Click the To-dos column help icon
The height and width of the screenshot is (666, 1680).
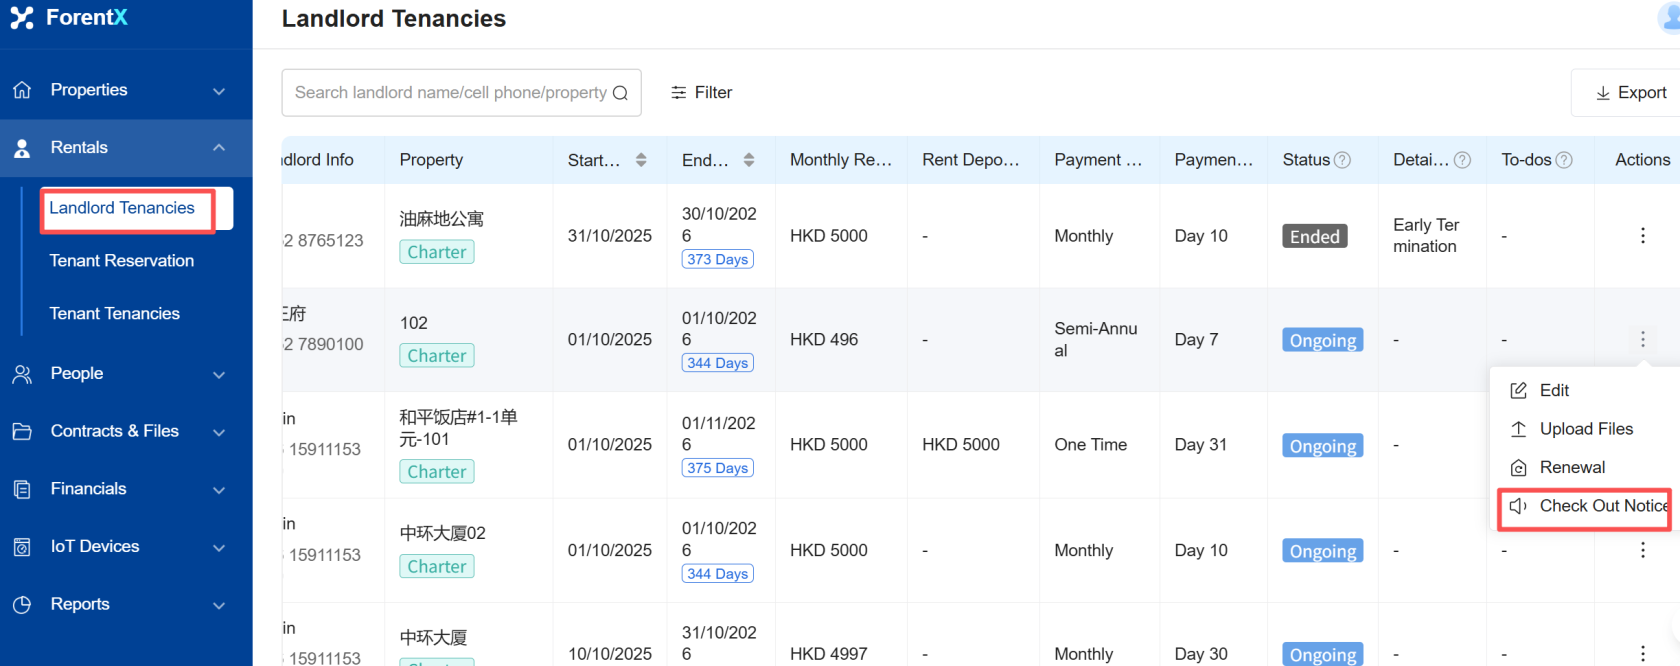coord(1564,160)
